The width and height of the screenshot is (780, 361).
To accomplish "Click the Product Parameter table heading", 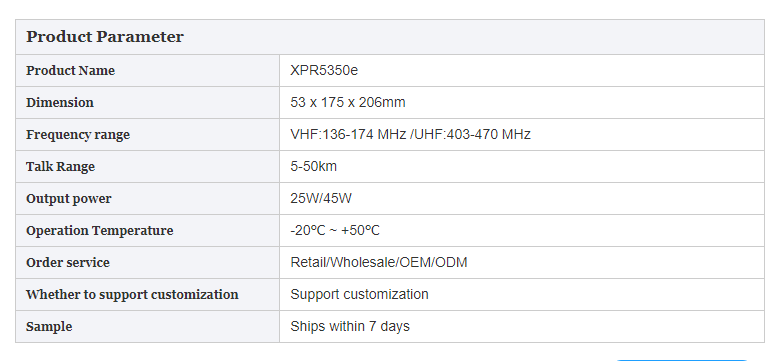I will [x=104, y=37].
